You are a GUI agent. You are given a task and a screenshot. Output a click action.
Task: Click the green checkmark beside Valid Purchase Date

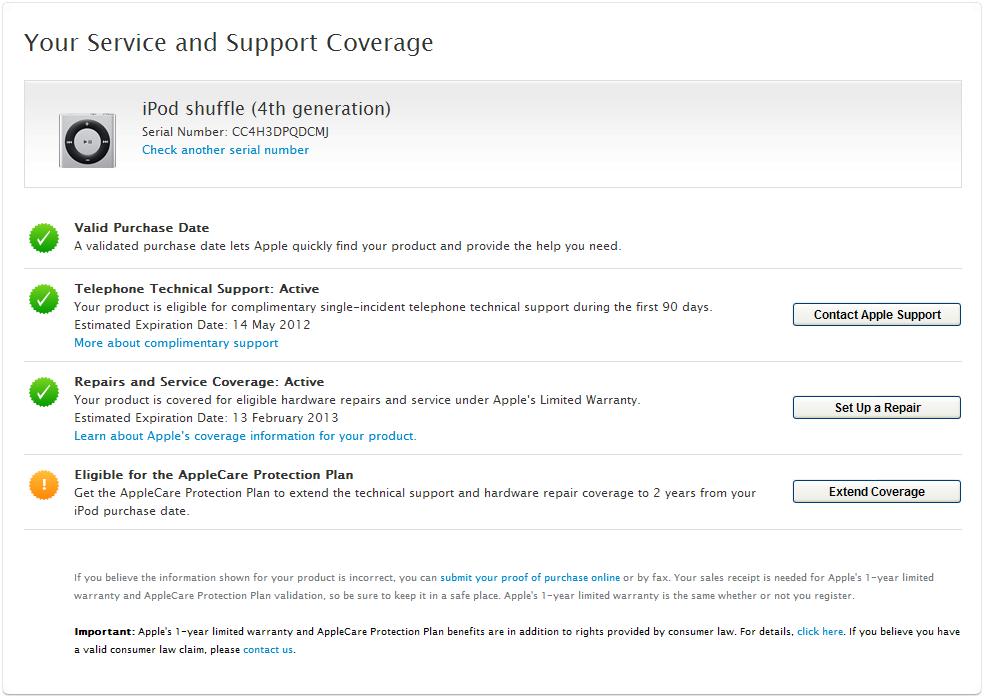point(44,238)
